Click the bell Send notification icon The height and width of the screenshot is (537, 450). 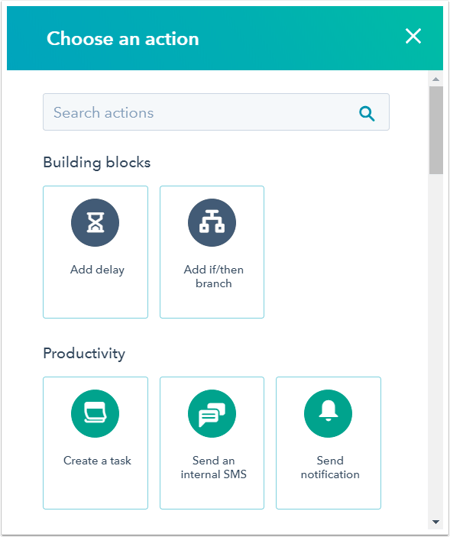tap(328, 413)
